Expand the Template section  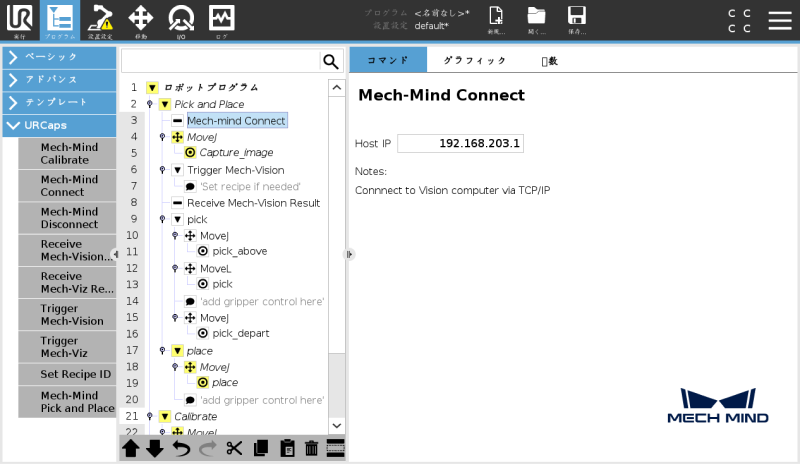point(60,102)
